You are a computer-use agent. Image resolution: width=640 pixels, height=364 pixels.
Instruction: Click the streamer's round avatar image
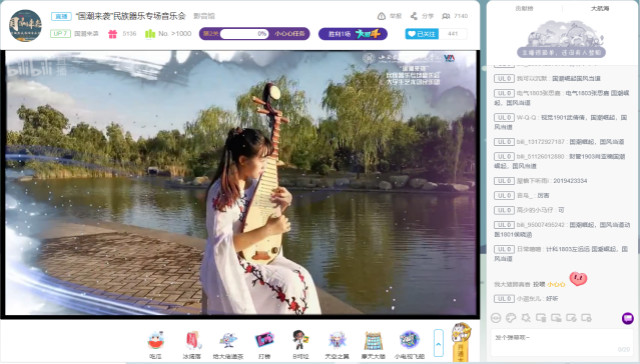(x=25, y=25)
